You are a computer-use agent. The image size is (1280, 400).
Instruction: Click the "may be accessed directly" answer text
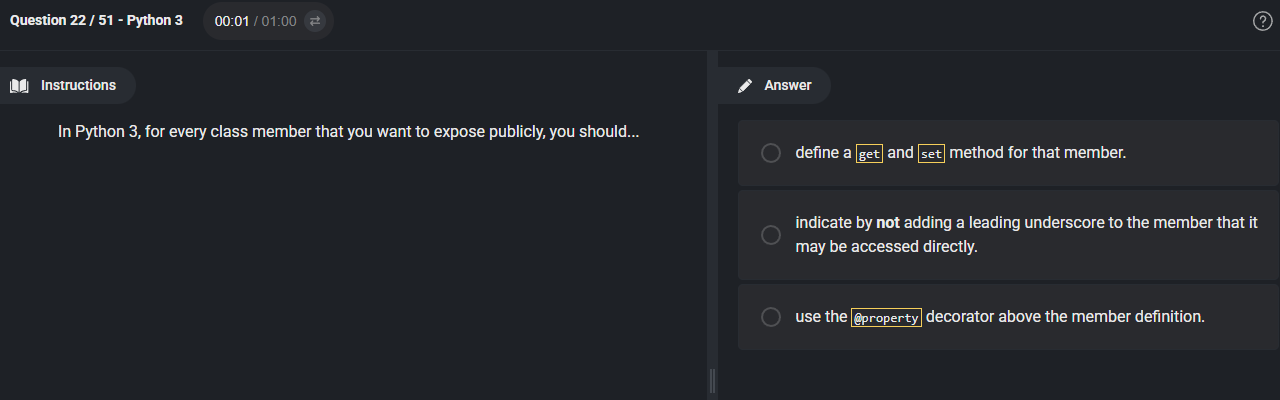pyautogui.click(x=886, y=247)
